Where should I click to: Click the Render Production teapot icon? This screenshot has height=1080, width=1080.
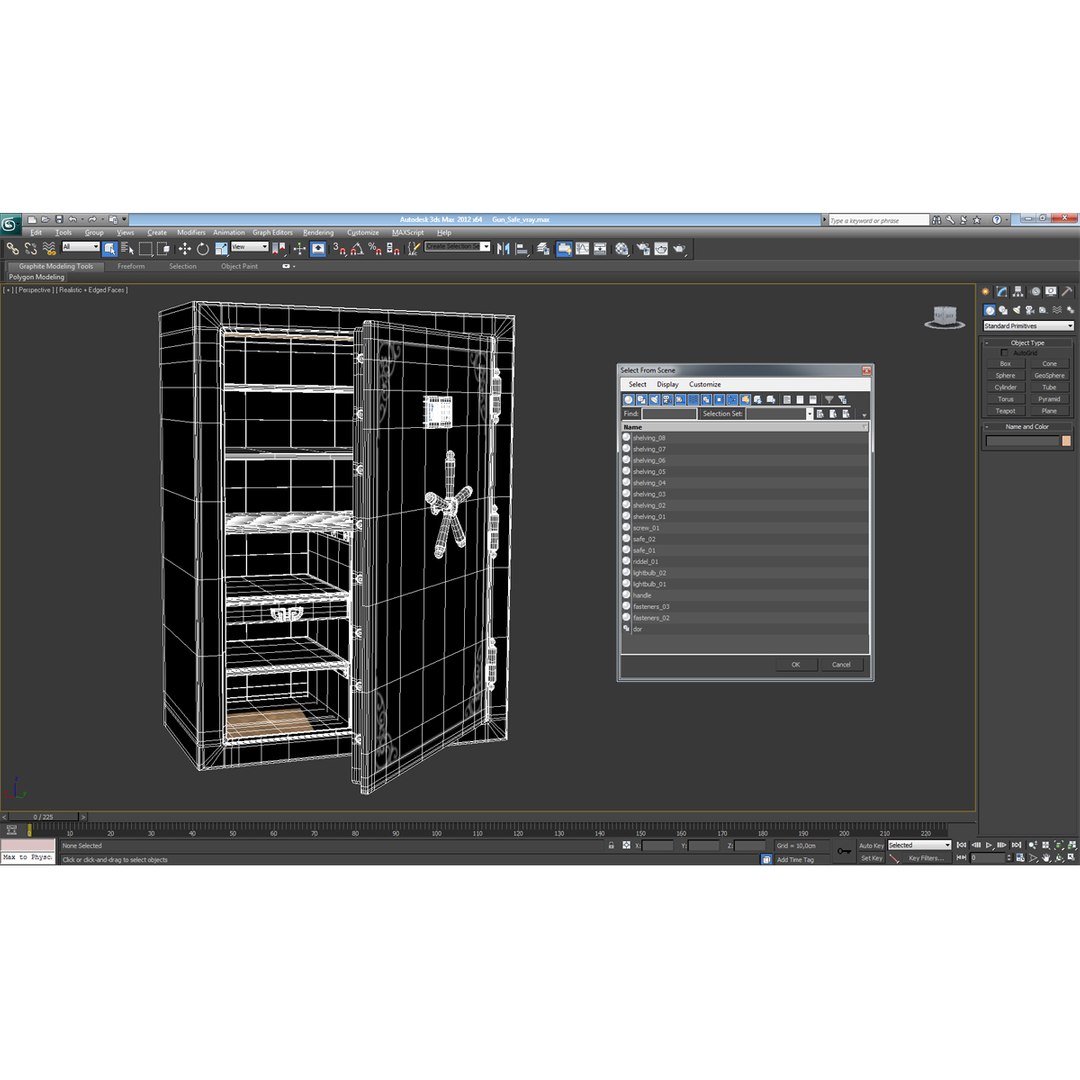(680, 249)
